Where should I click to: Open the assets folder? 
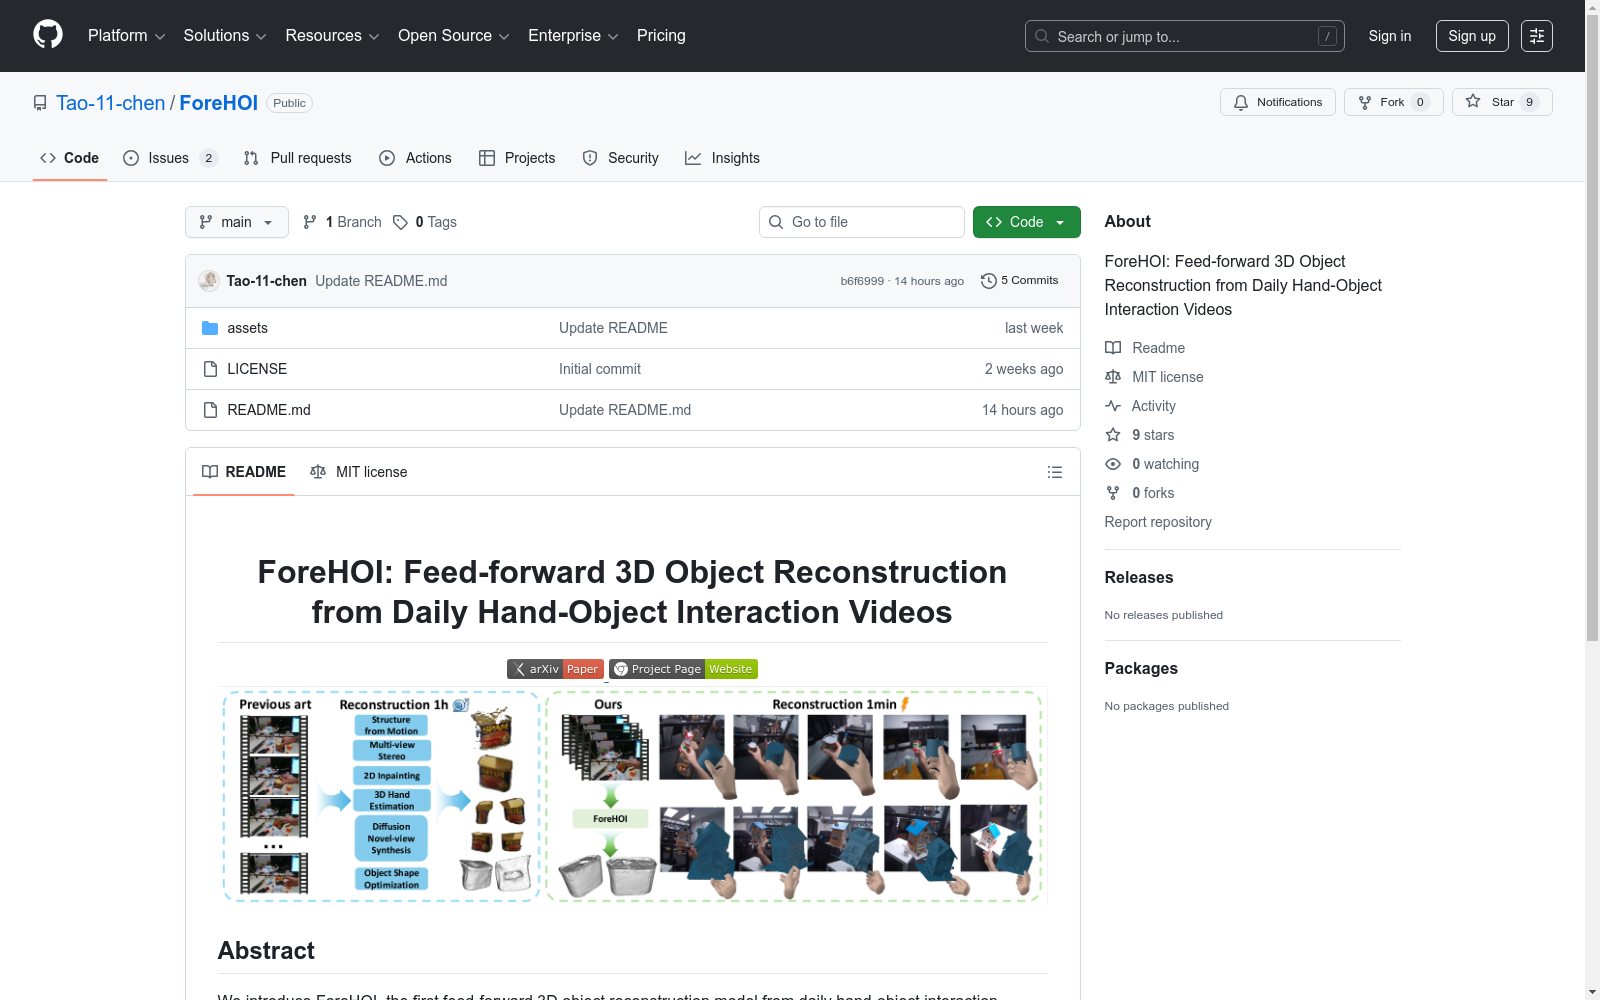247,328
